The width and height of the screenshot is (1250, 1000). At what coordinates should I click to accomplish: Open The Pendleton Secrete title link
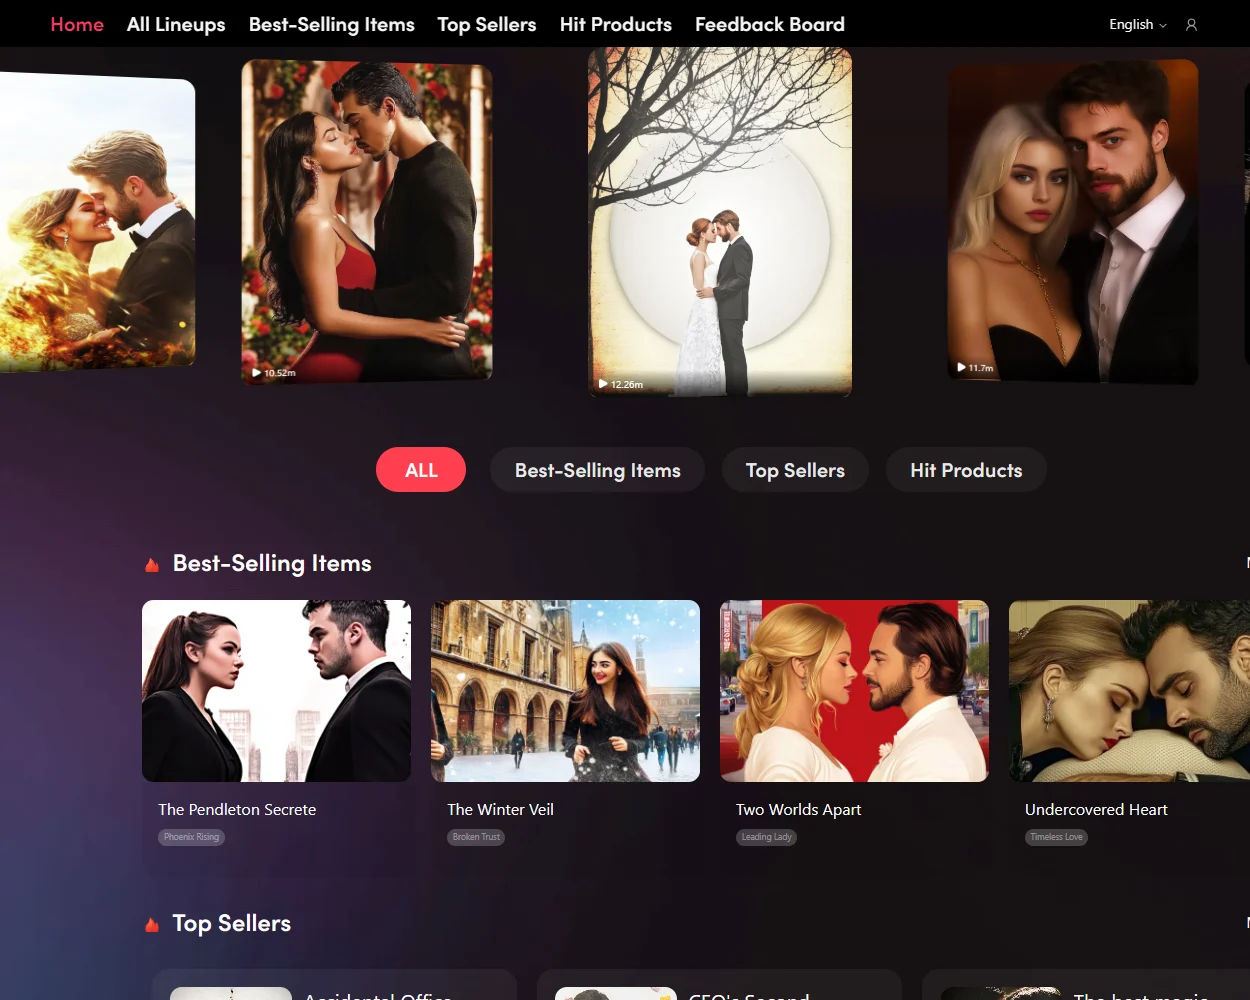pos(237,810)
